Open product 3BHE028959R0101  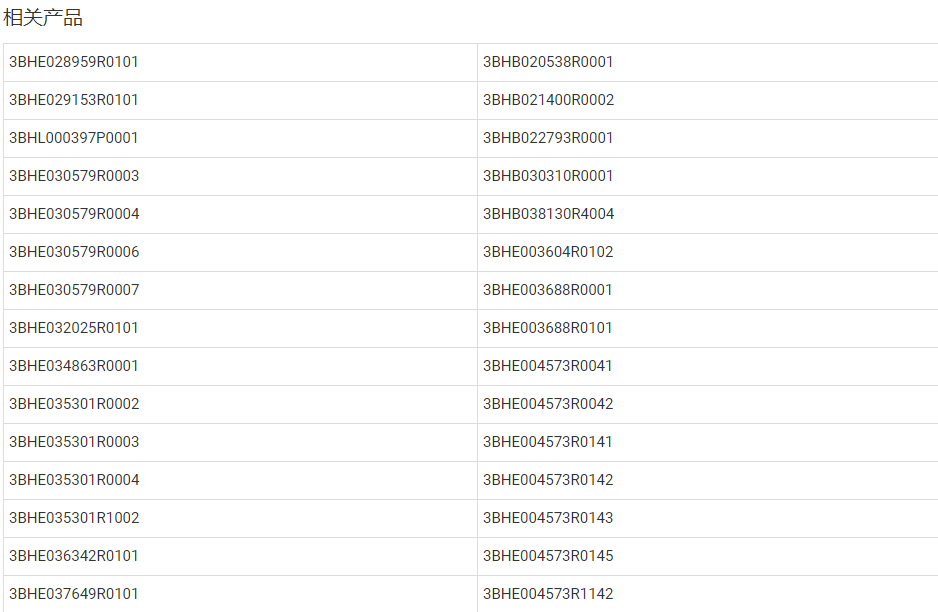pyautogui.click(x=74, y=62)
